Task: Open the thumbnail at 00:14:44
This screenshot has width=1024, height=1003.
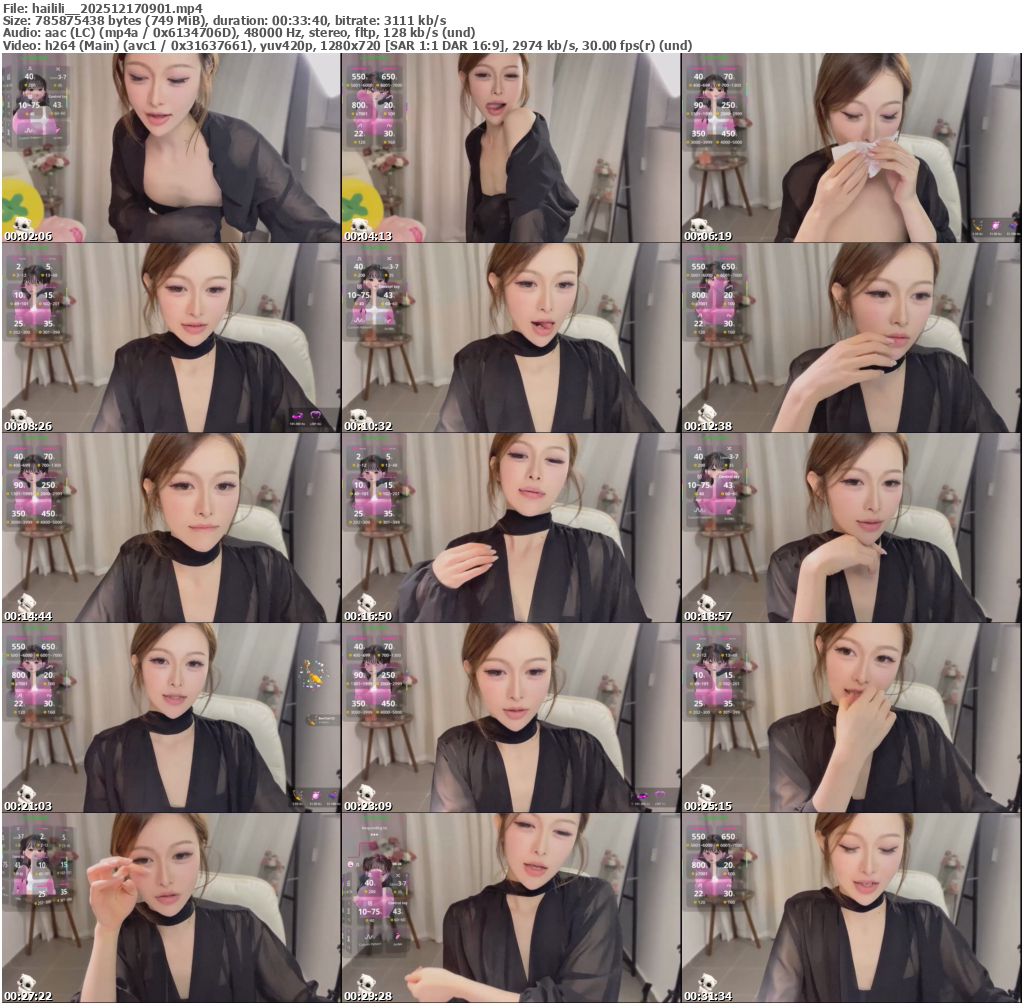Action: 171,528
